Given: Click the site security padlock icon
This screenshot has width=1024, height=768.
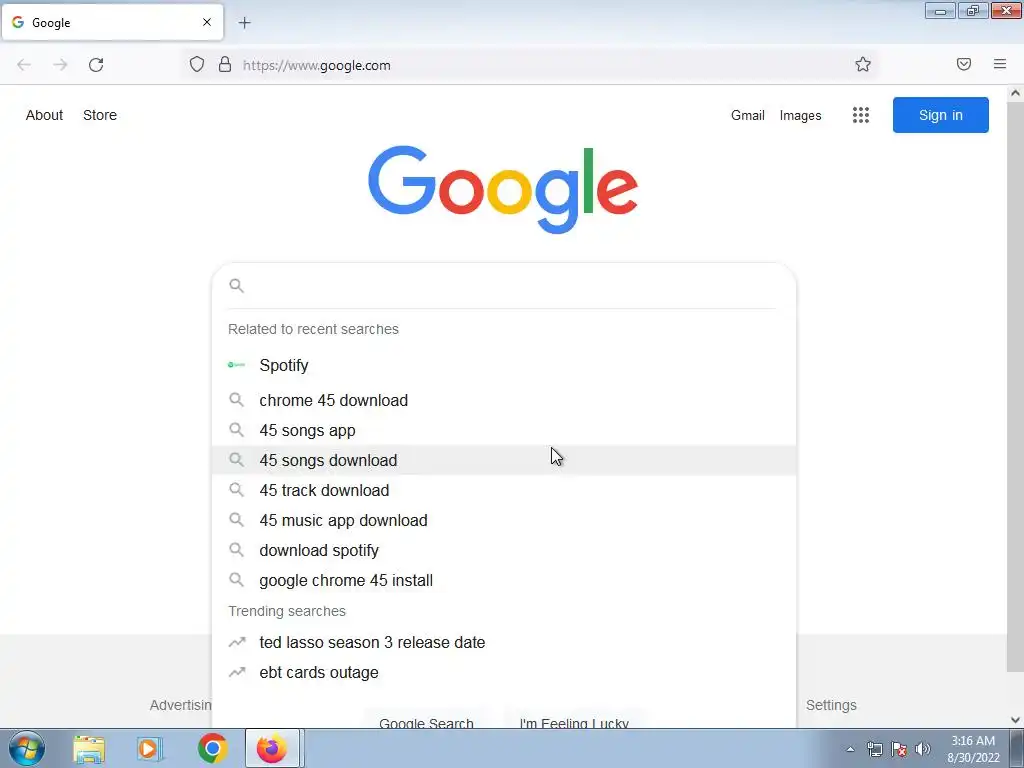Looking at the screenshot, I should pos(225,65).
